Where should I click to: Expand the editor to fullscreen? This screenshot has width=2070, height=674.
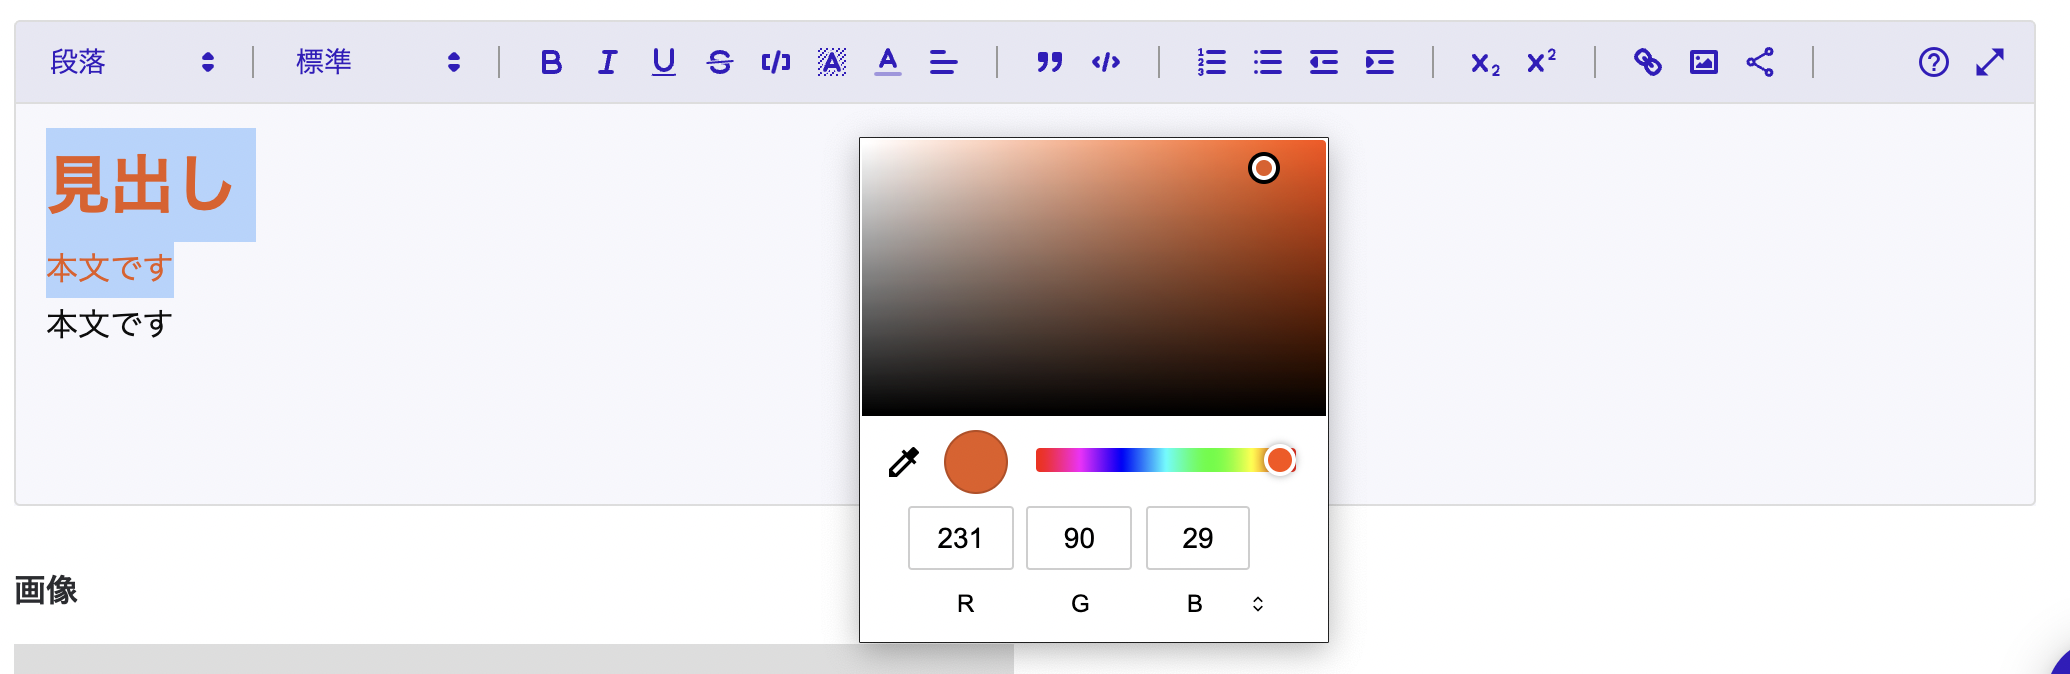point(1989,62)
